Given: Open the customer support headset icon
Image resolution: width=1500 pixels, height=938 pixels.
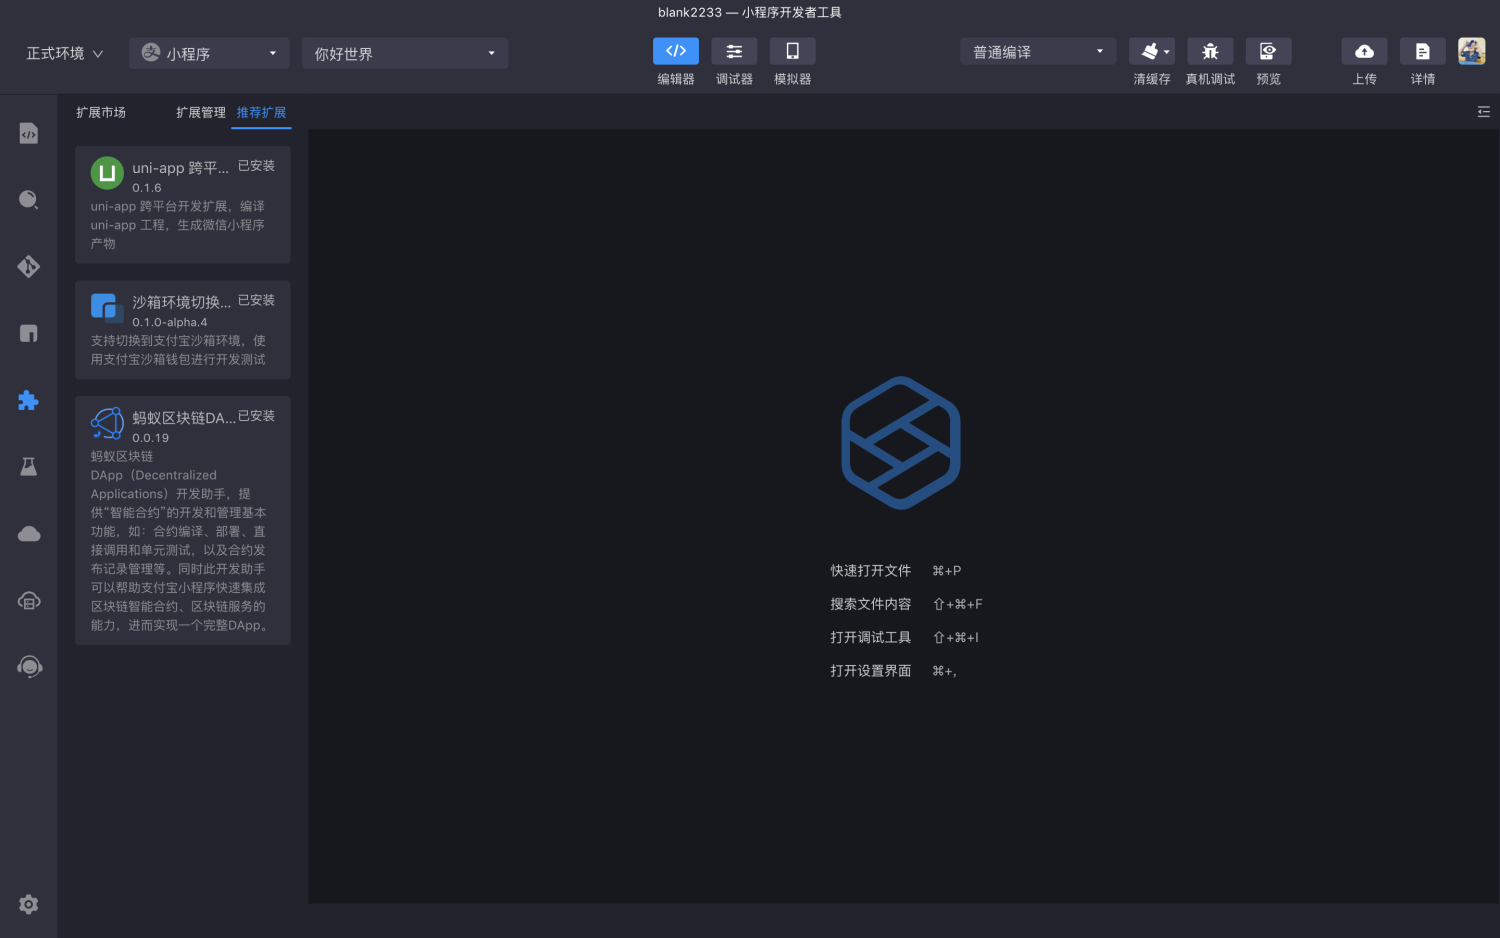Looking at the screenshot, I should [29, 667].
